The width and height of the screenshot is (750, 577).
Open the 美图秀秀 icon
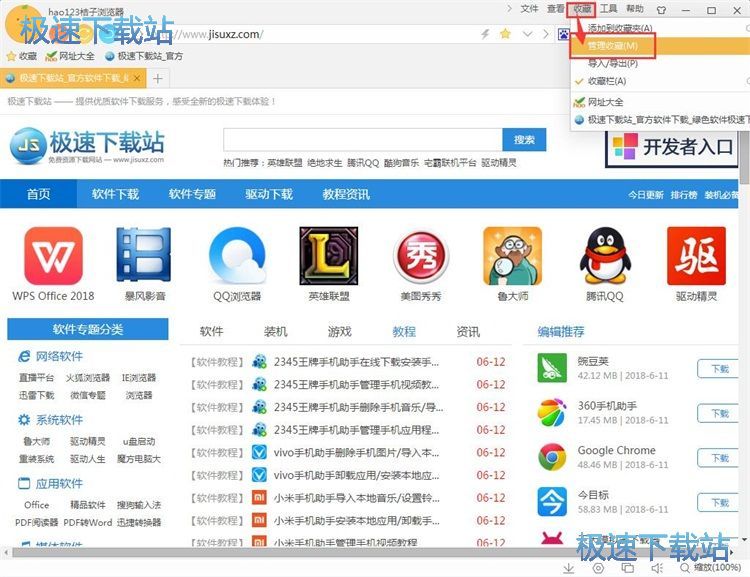421,256
